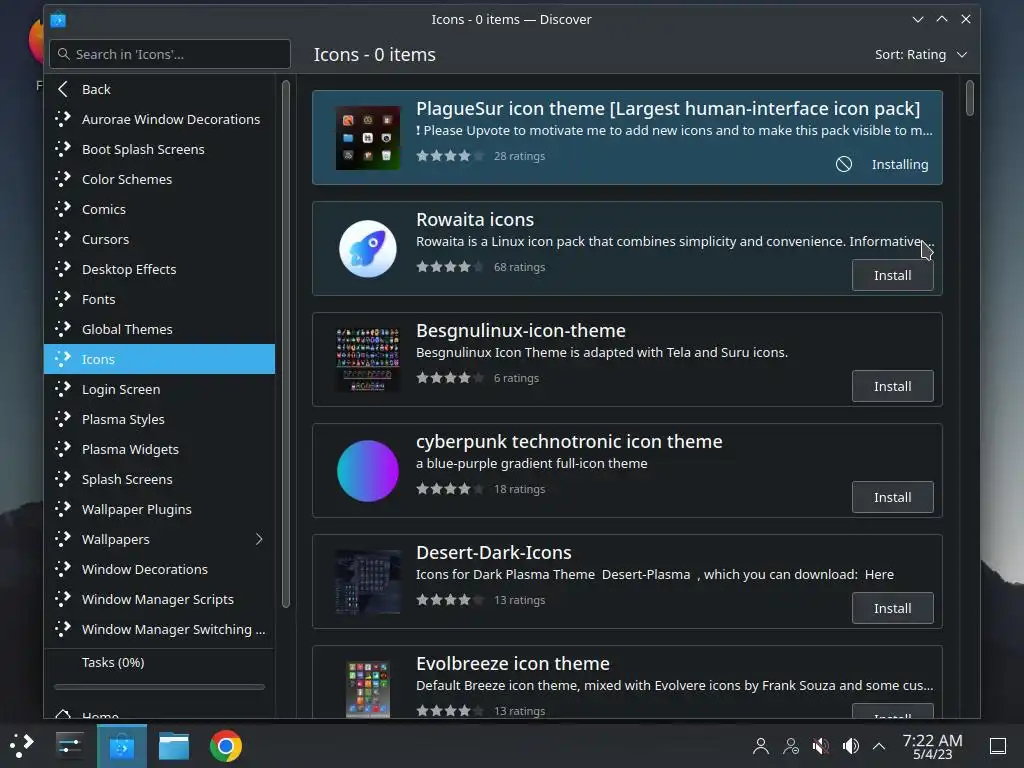The height and width of the screenshot is (768, 1024).
Task: Open the Evolbreeze icon theme title
Action: pyautogui.click(x=513, y=664)
